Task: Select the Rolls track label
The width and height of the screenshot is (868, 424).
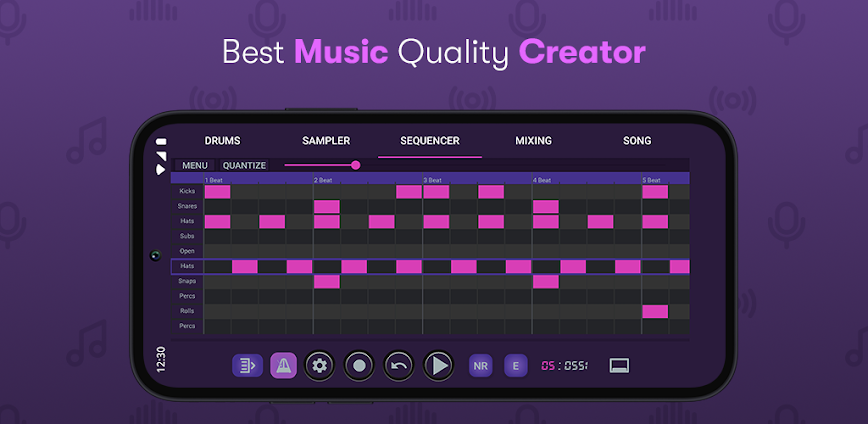Action: [187, 311]
